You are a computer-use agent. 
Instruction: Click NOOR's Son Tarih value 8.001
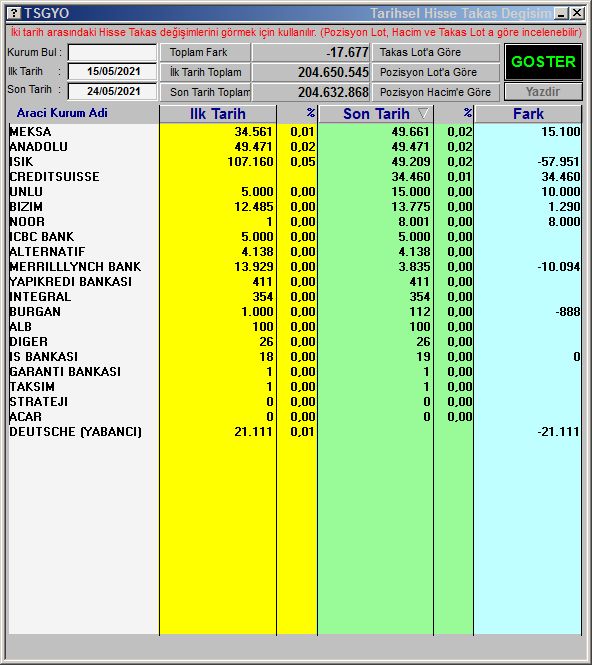coord(414,221)
